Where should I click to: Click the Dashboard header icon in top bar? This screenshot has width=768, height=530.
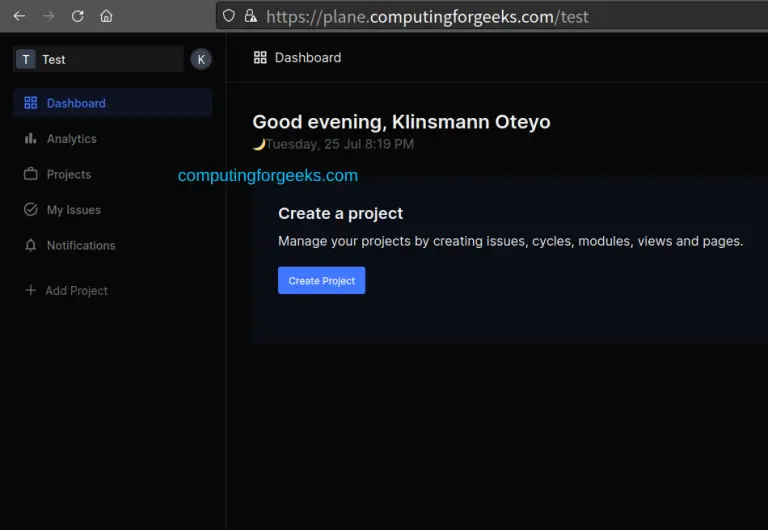[x=260, y=58]
